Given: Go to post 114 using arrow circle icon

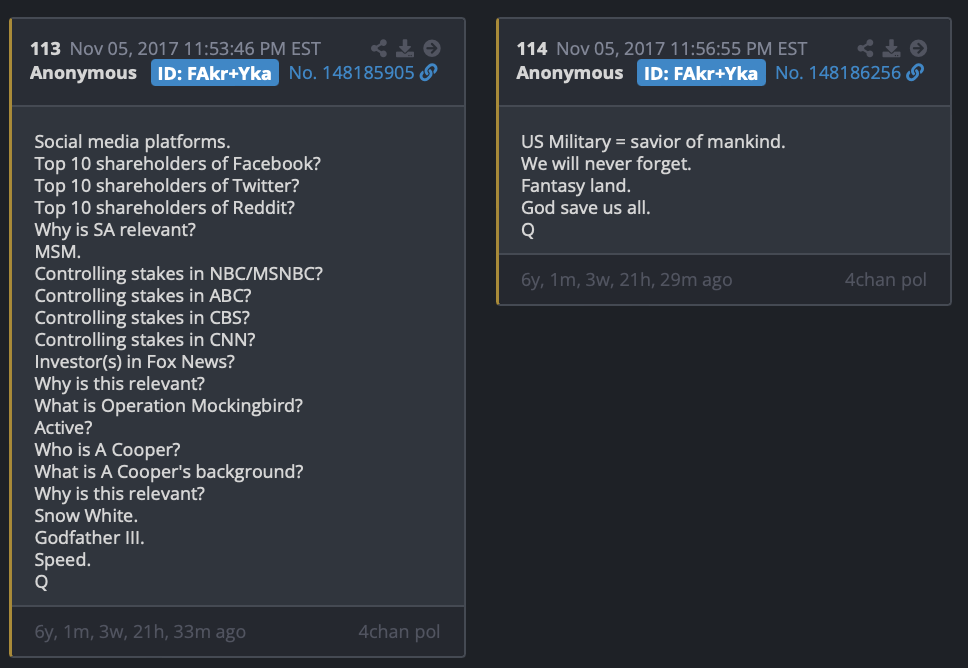Looking at the screenshot, I should coord(918,48).
